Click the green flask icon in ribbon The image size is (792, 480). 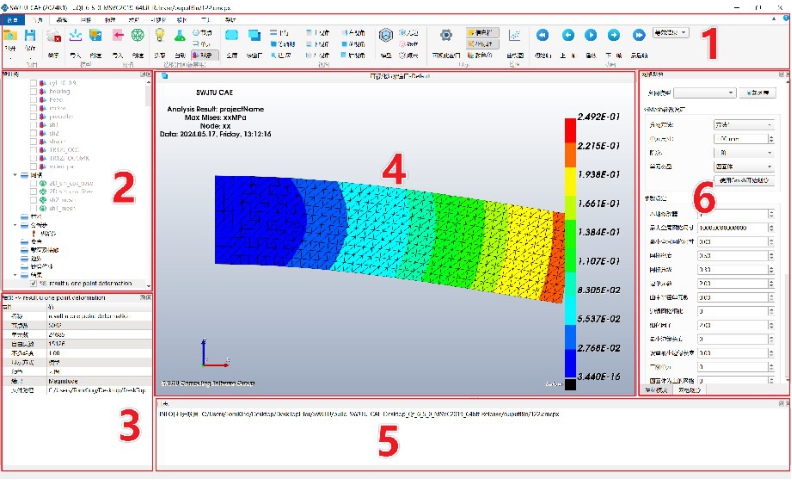[180, 35]
